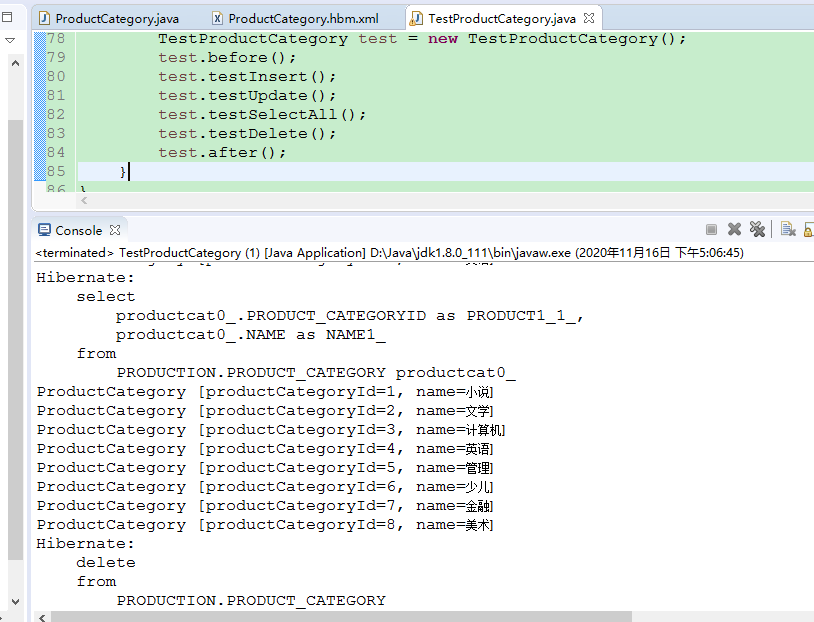Click the Java file icon on ProductCategory.java tab

coord(45,19)
